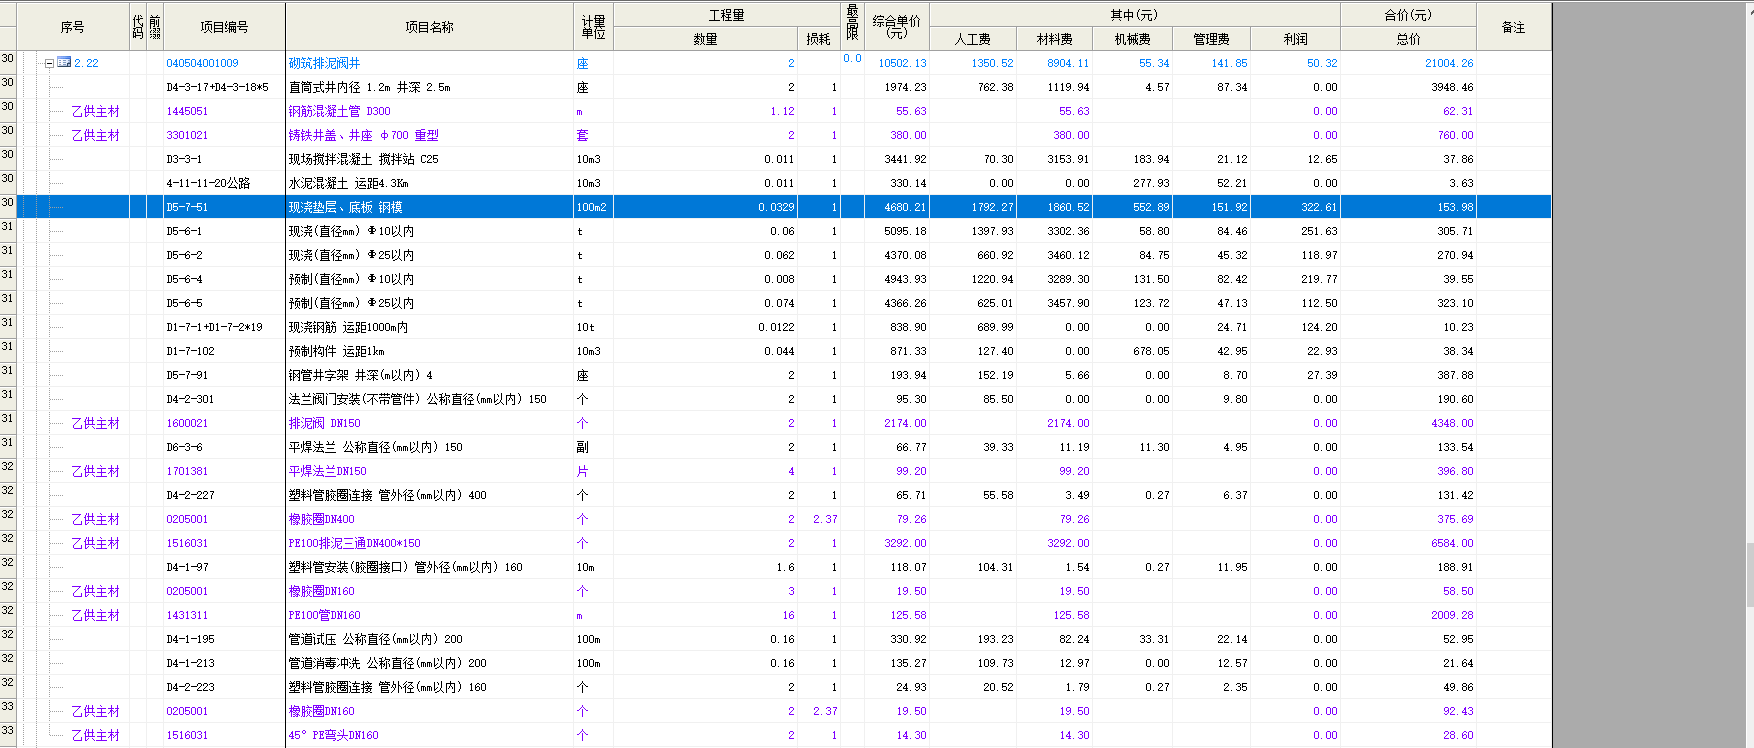Select 乙供主材 in row 1701381

pos(95,471)
